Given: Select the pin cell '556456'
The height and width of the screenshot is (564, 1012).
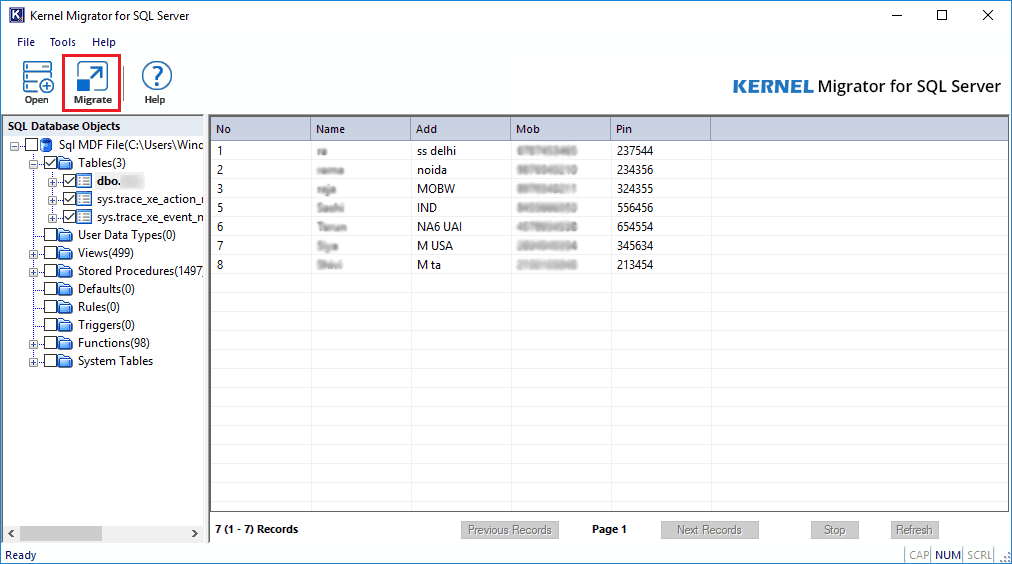Looking at the screenshot, I should (x=661, y=208).
